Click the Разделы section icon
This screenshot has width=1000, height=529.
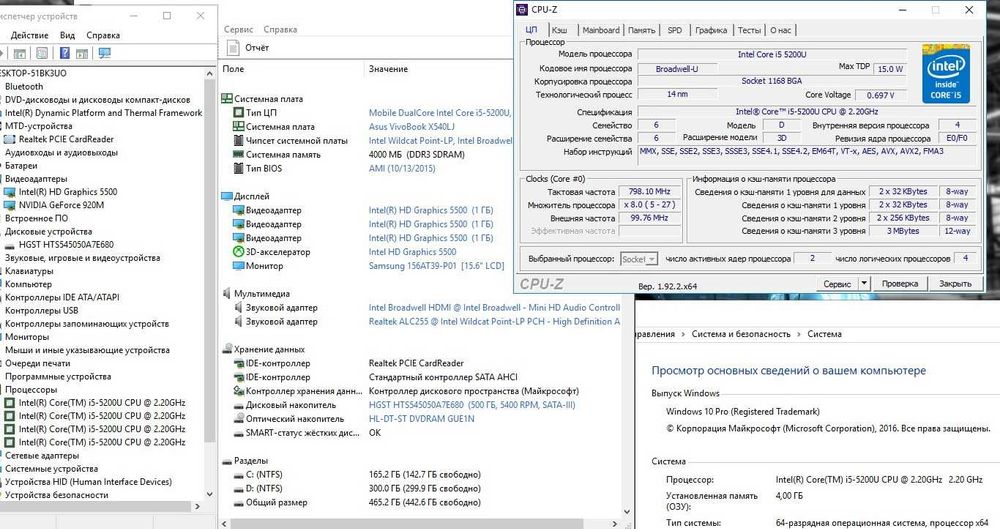[226, 461]
